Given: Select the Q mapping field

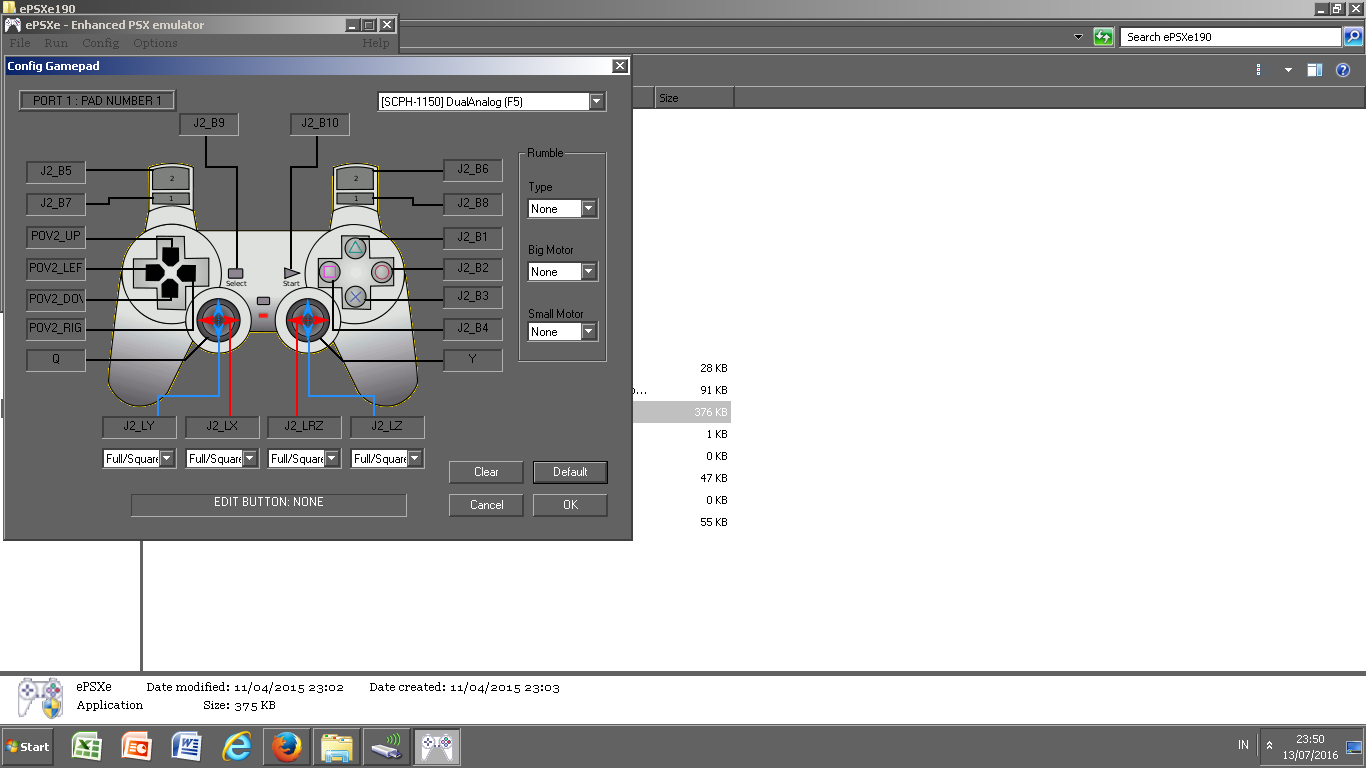Looking at the screenshot, I should pyautogui.click(x=56, y=359).
